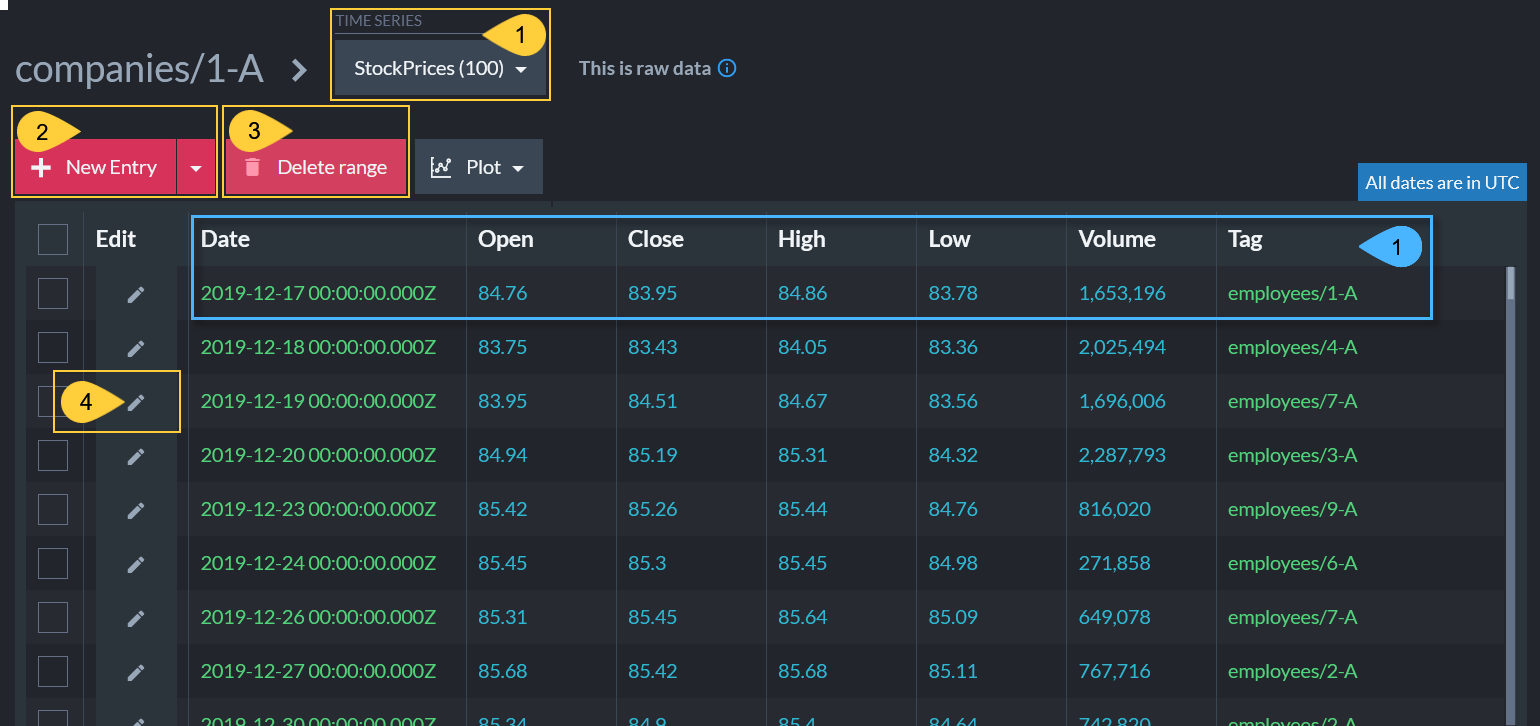Click the New Entry button

tap(96, 167)
